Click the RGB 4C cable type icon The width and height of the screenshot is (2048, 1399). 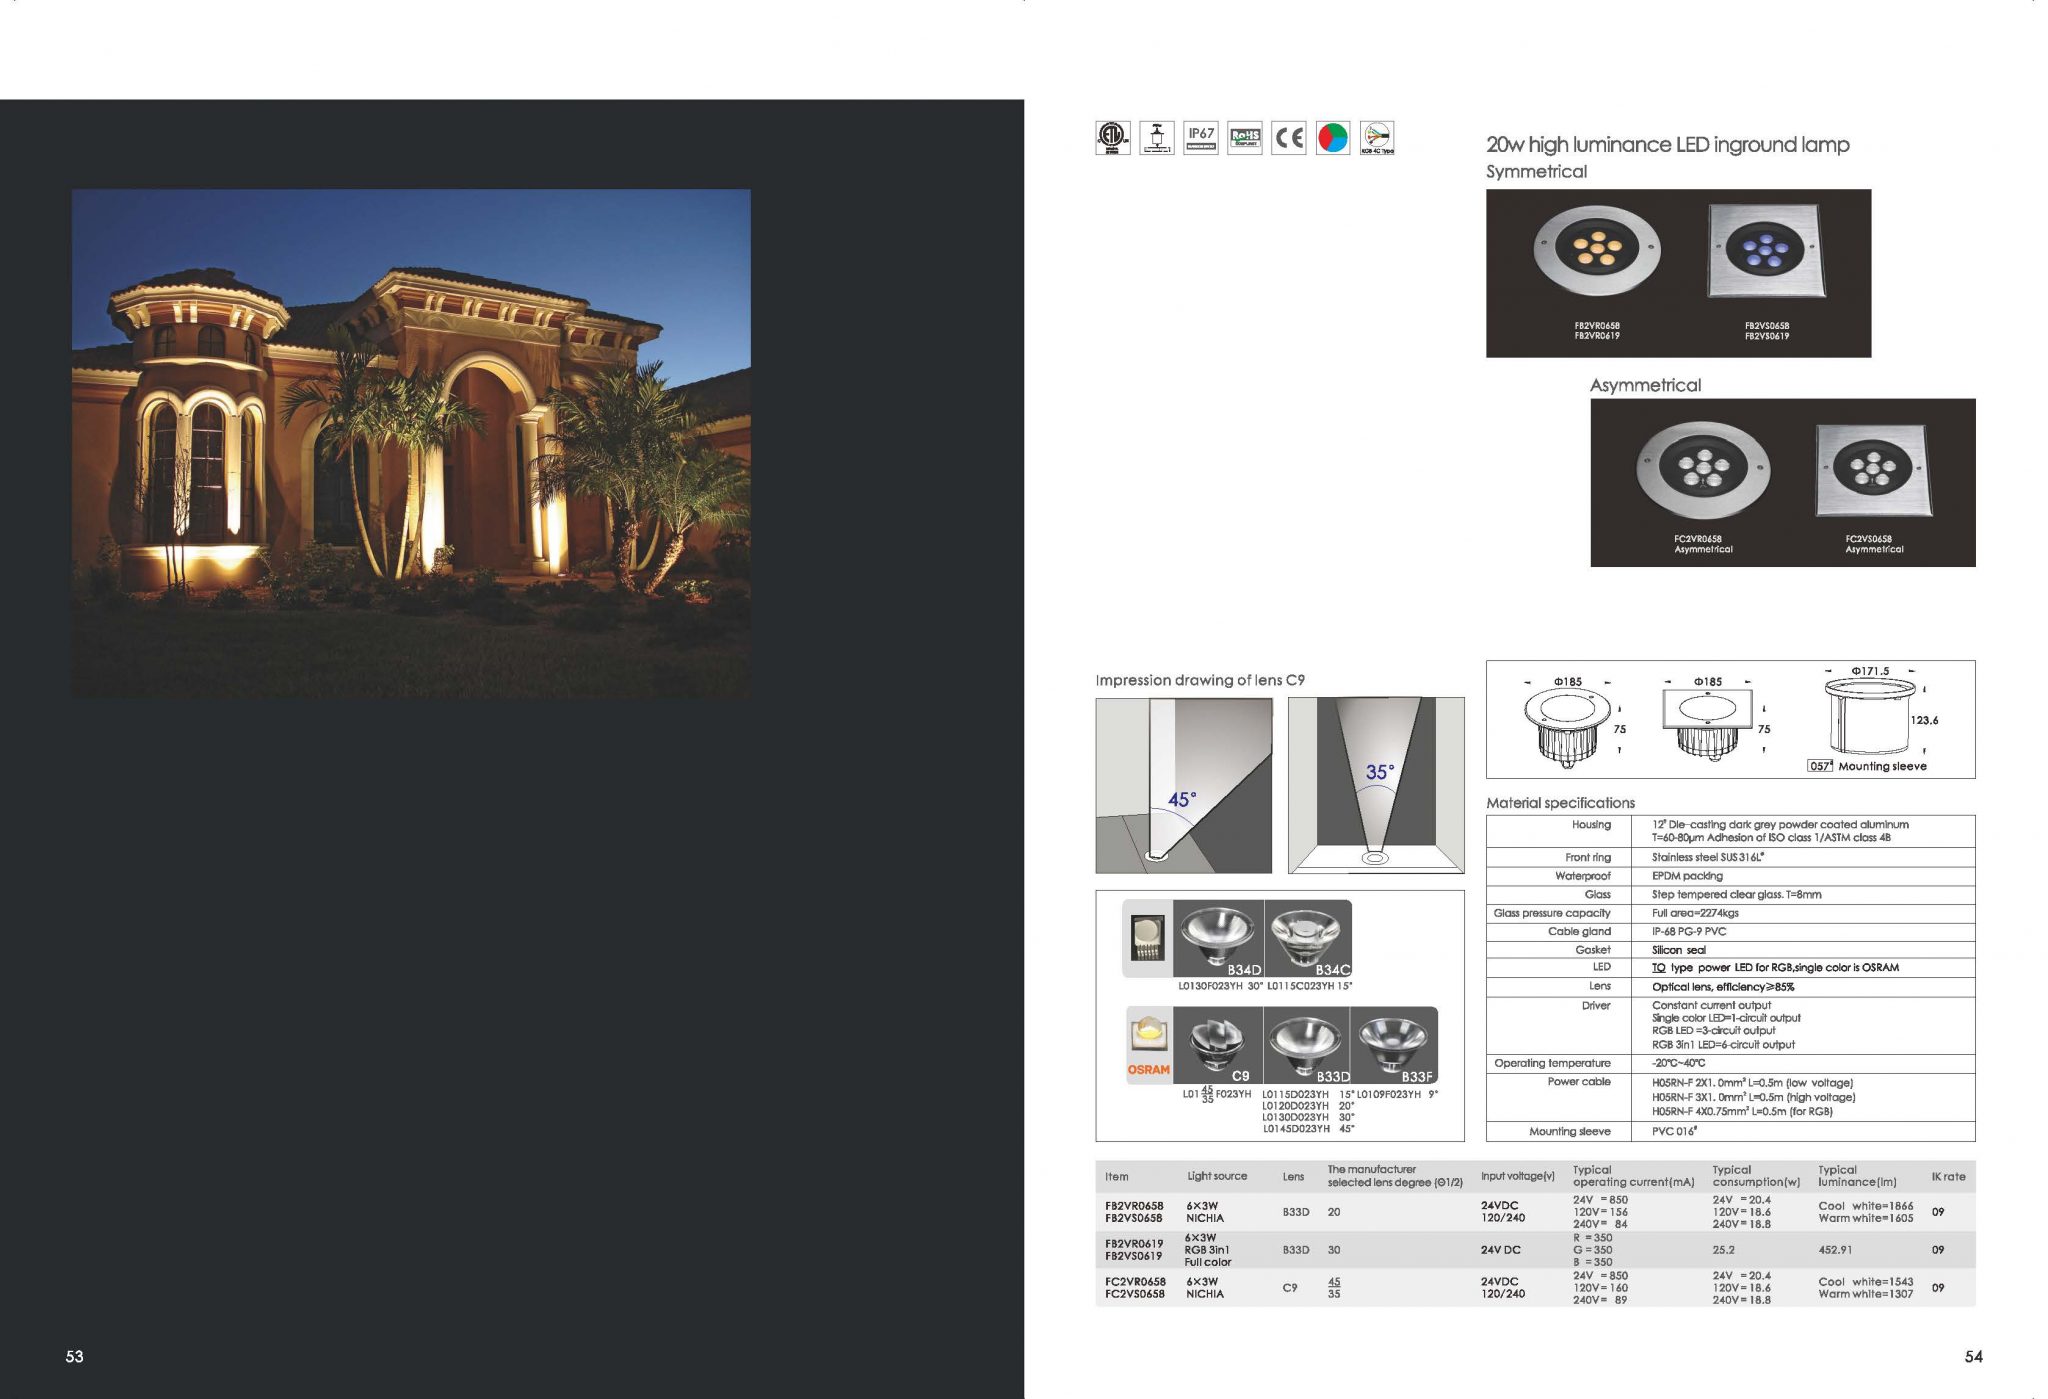(1377, 138)
